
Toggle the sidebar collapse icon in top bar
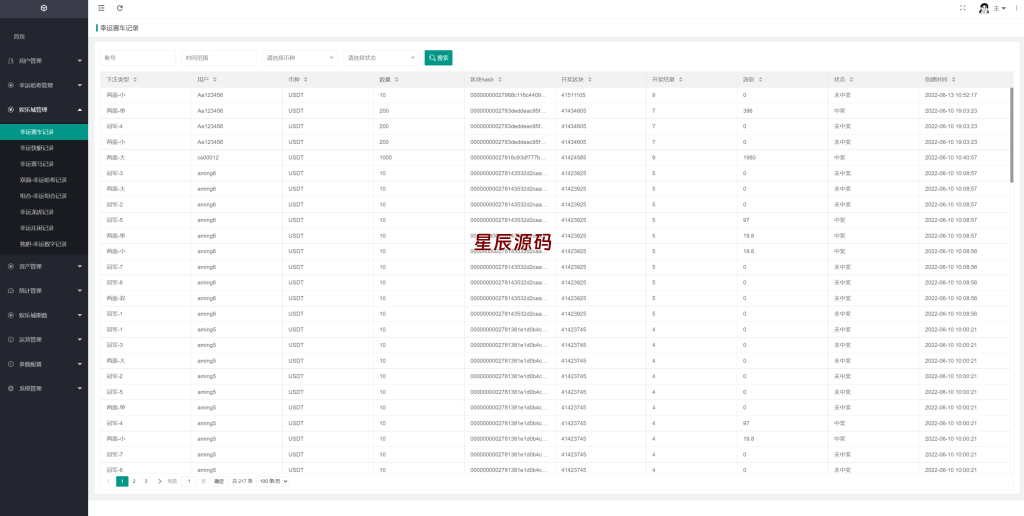click(101, 8)
